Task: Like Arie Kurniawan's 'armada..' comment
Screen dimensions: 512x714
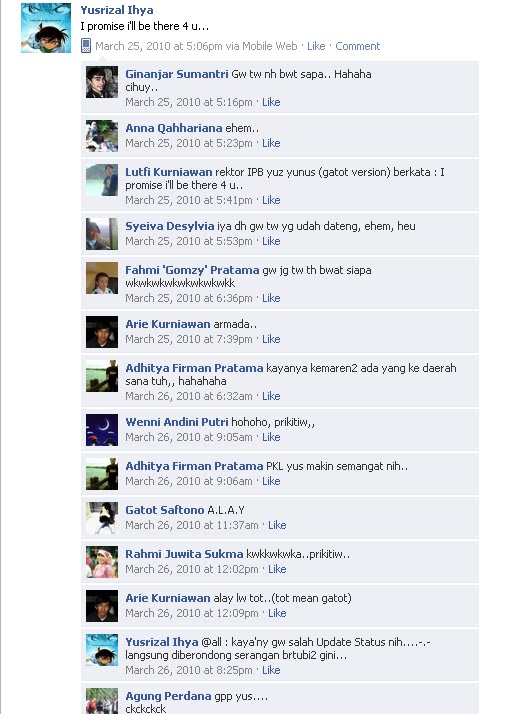Action: [271, 339]
